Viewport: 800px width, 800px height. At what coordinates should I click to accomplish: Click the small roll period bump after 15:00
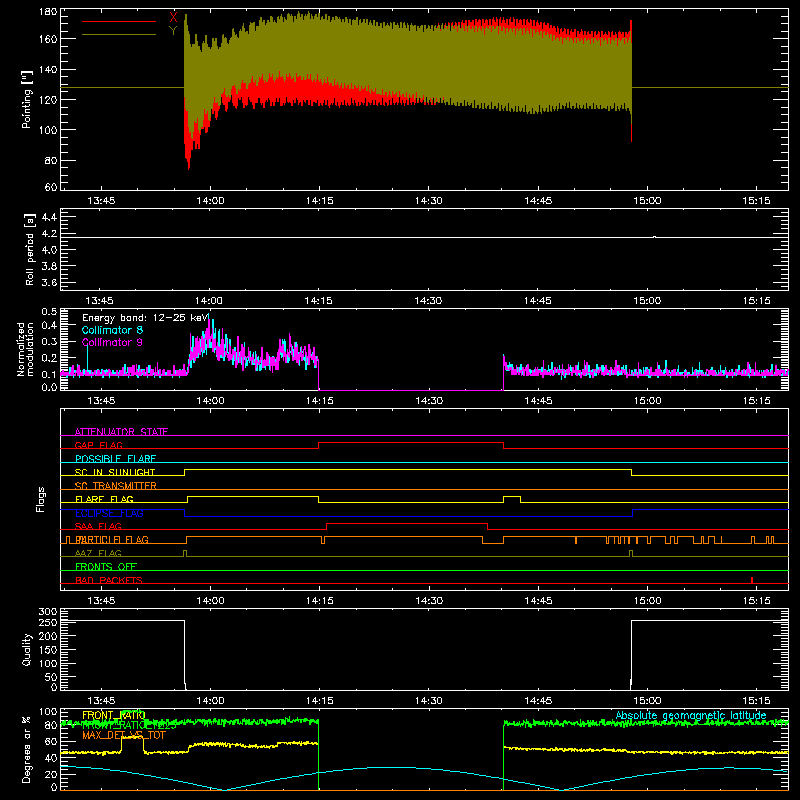pyautogui.click(x=655, y=237)
